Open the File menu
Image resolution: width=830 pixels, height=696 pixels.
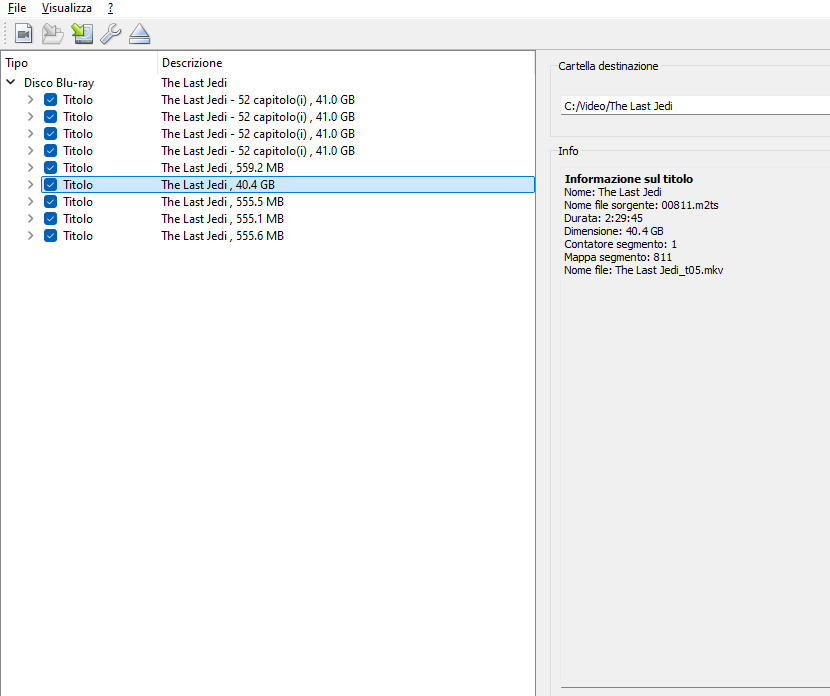click(17, 8)
